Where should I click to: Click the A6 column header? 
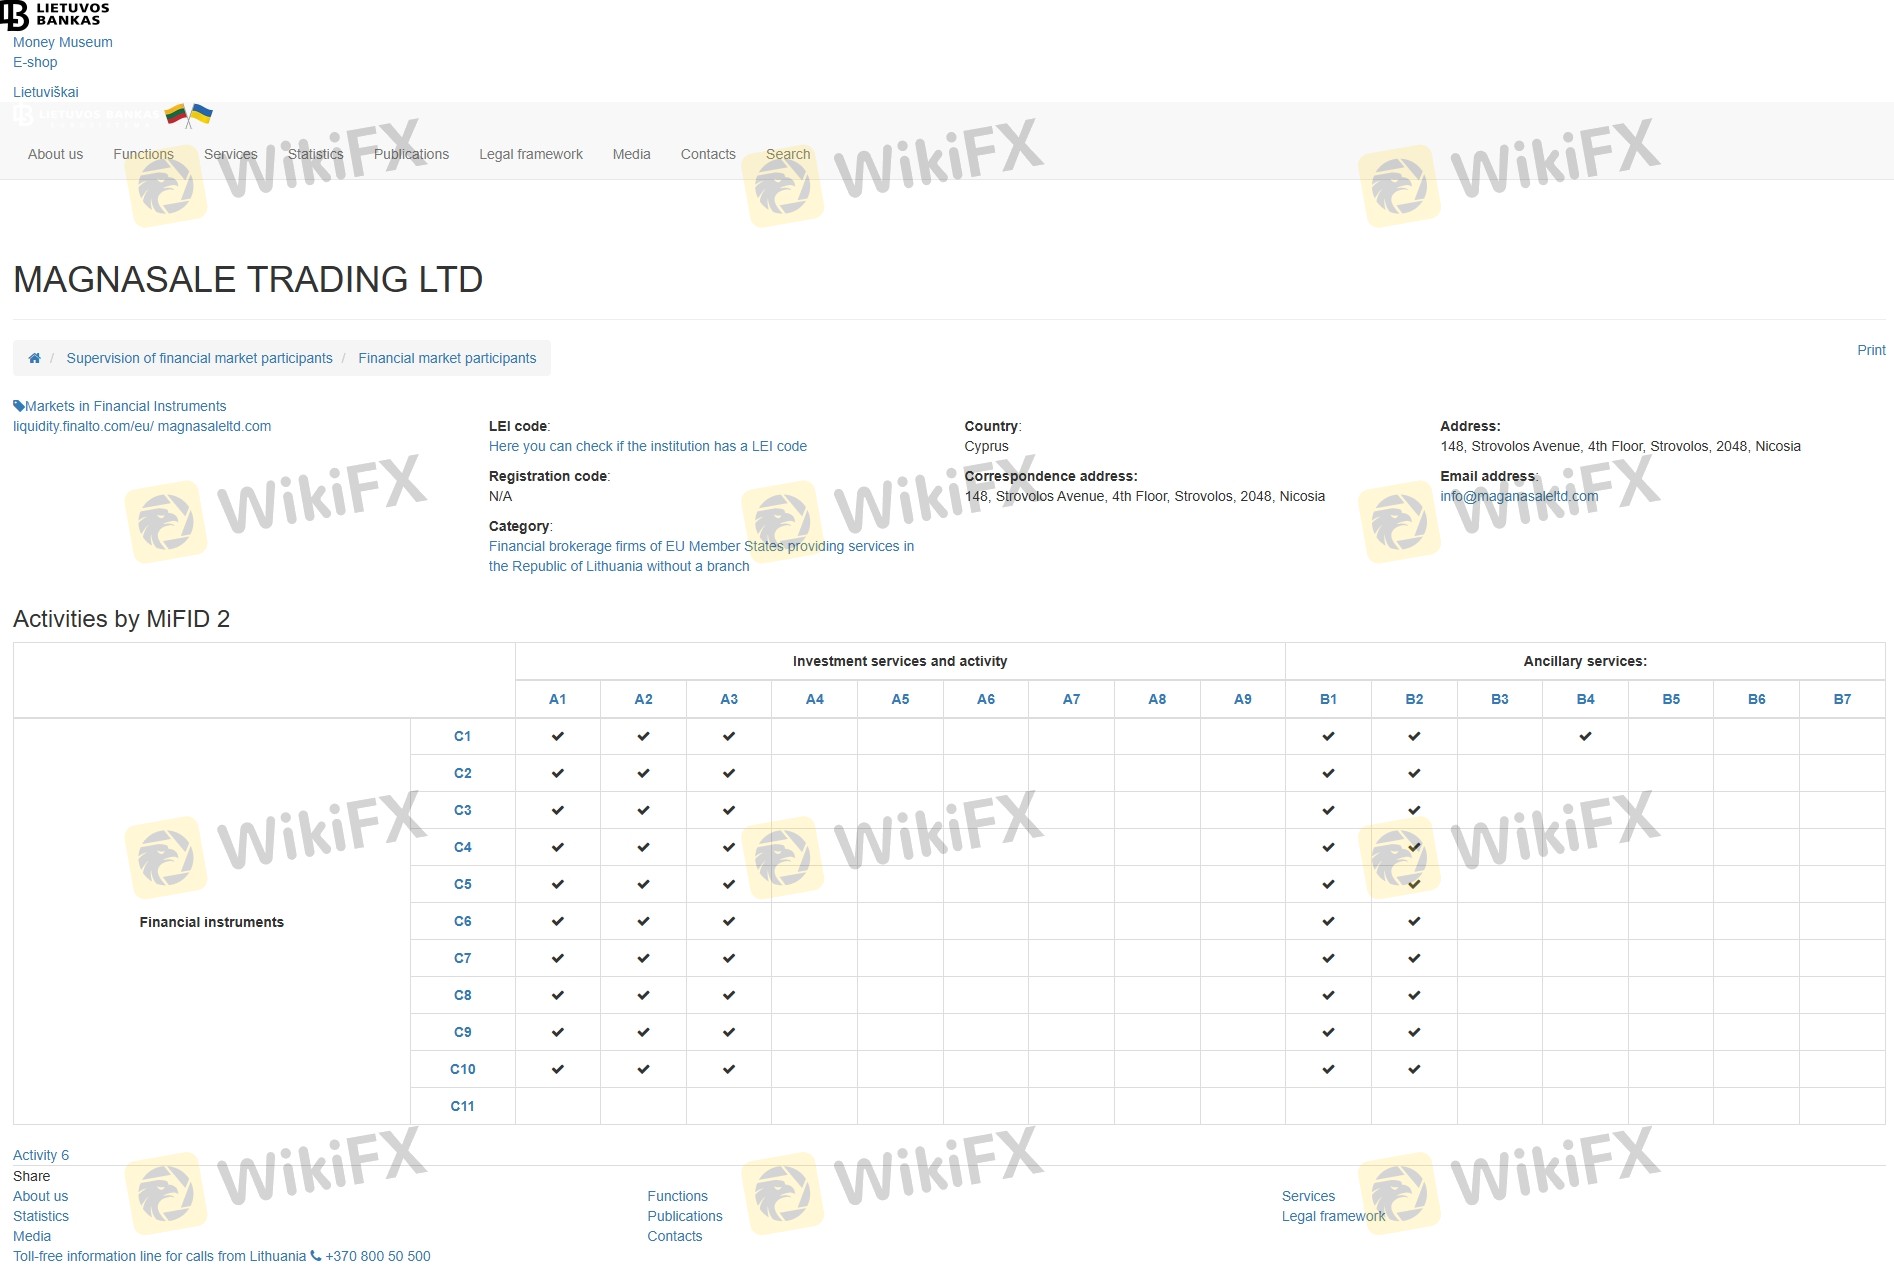click(x=986, y=699)
